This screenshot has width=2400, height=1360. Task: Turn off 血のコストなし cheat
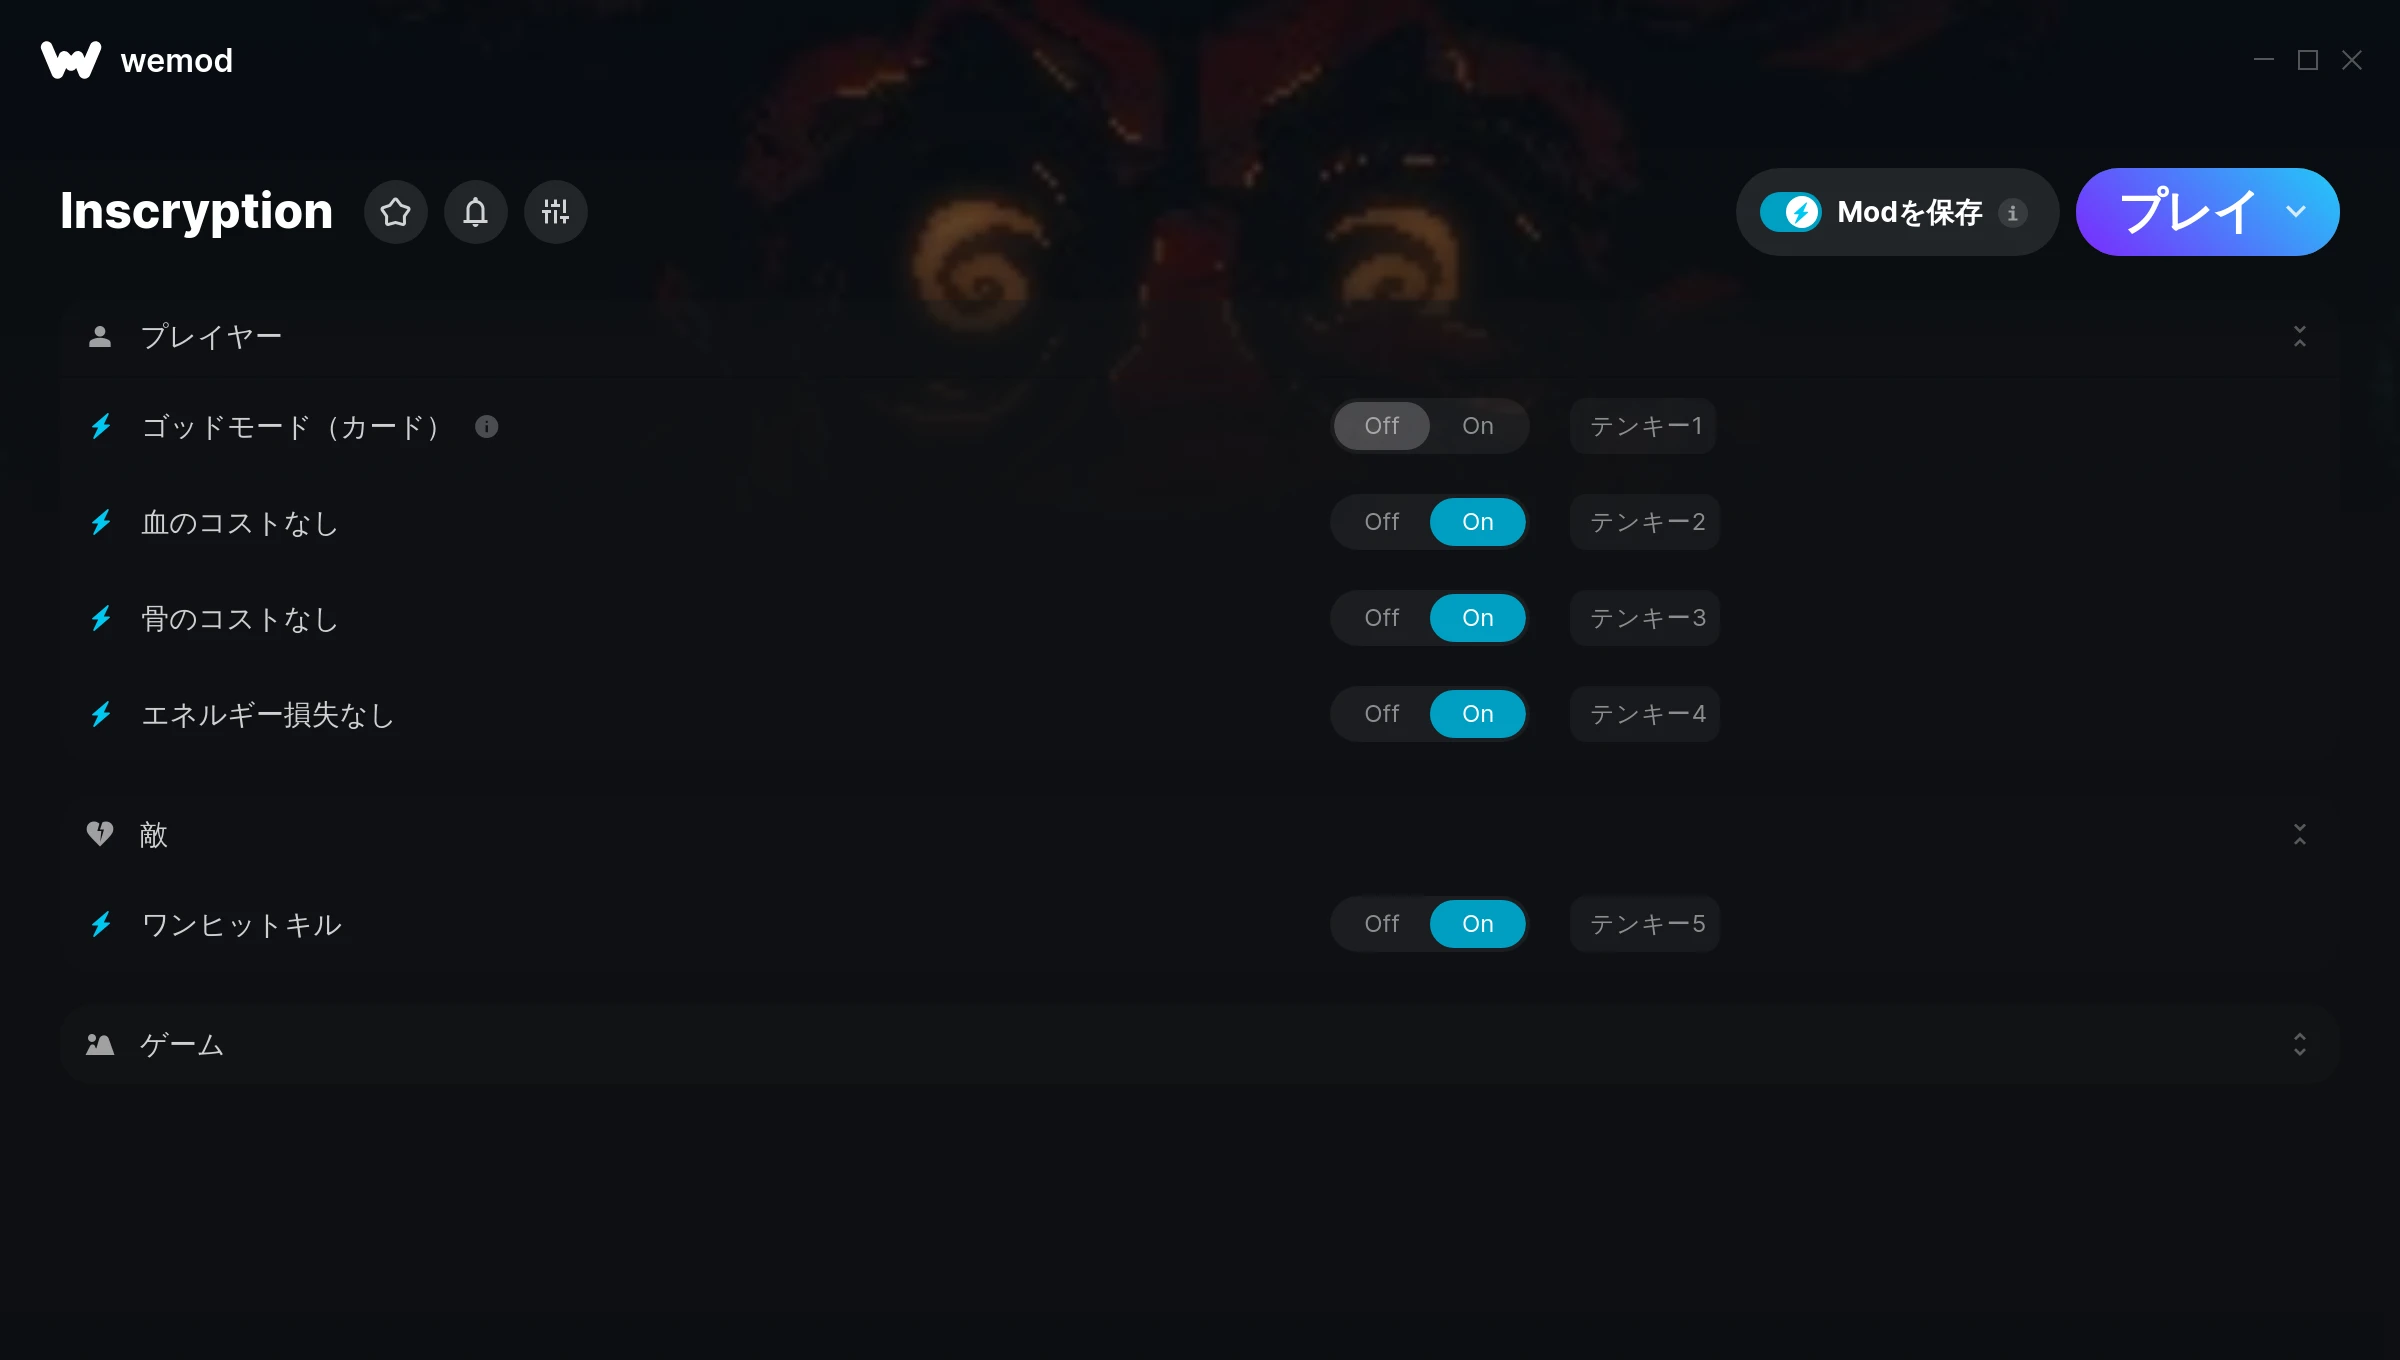pos(1381,522)
